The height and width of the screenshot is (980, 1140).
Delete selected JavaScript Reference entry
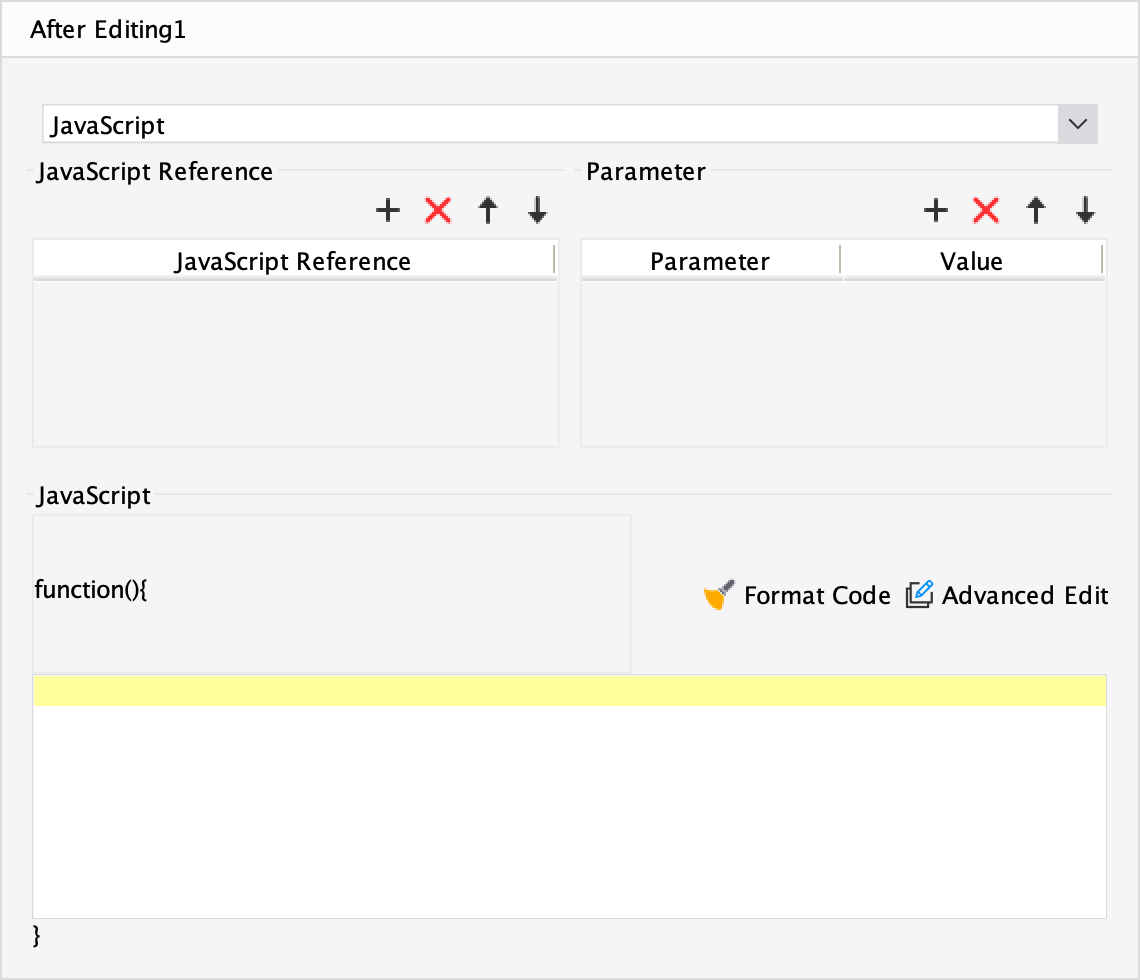point(438,211)
